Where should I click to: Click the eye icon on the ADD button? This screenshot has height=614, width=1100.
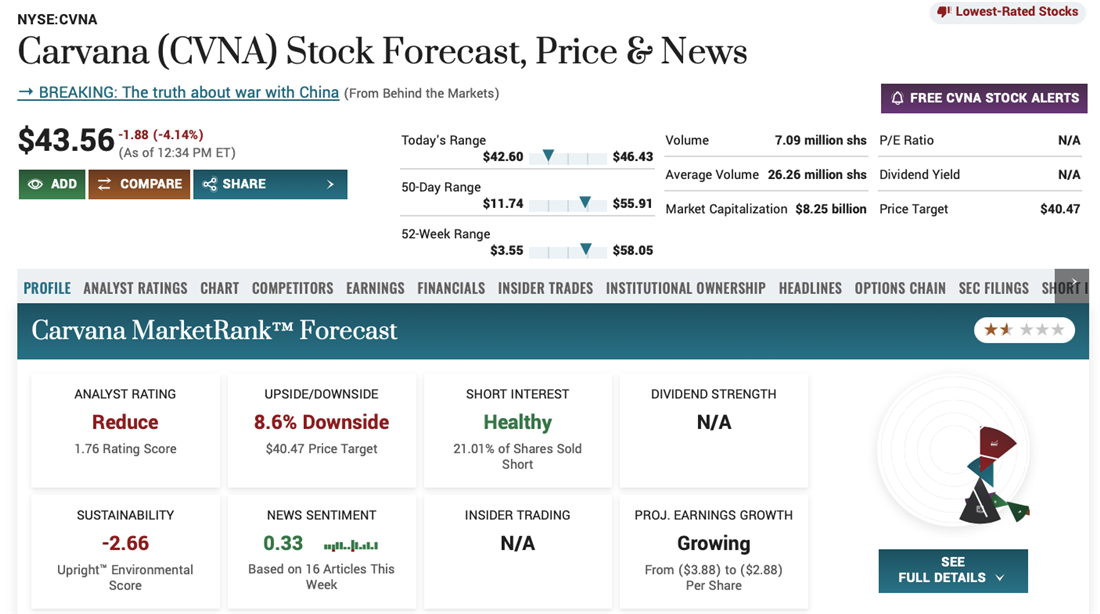click(35, 184)
